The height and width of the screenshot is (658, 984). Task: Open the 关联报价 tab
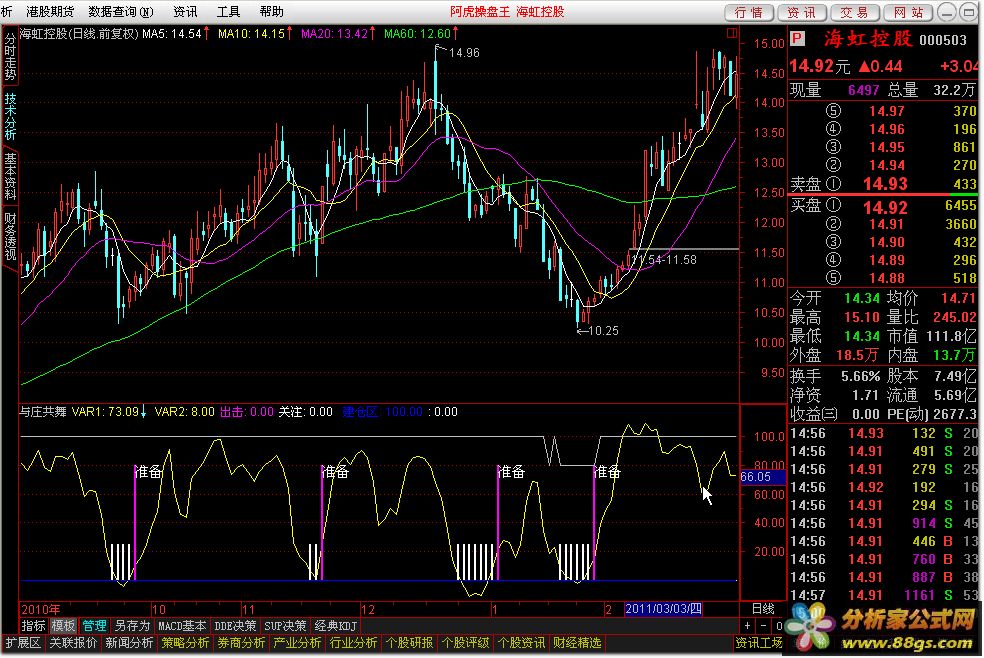click(73, 642)
